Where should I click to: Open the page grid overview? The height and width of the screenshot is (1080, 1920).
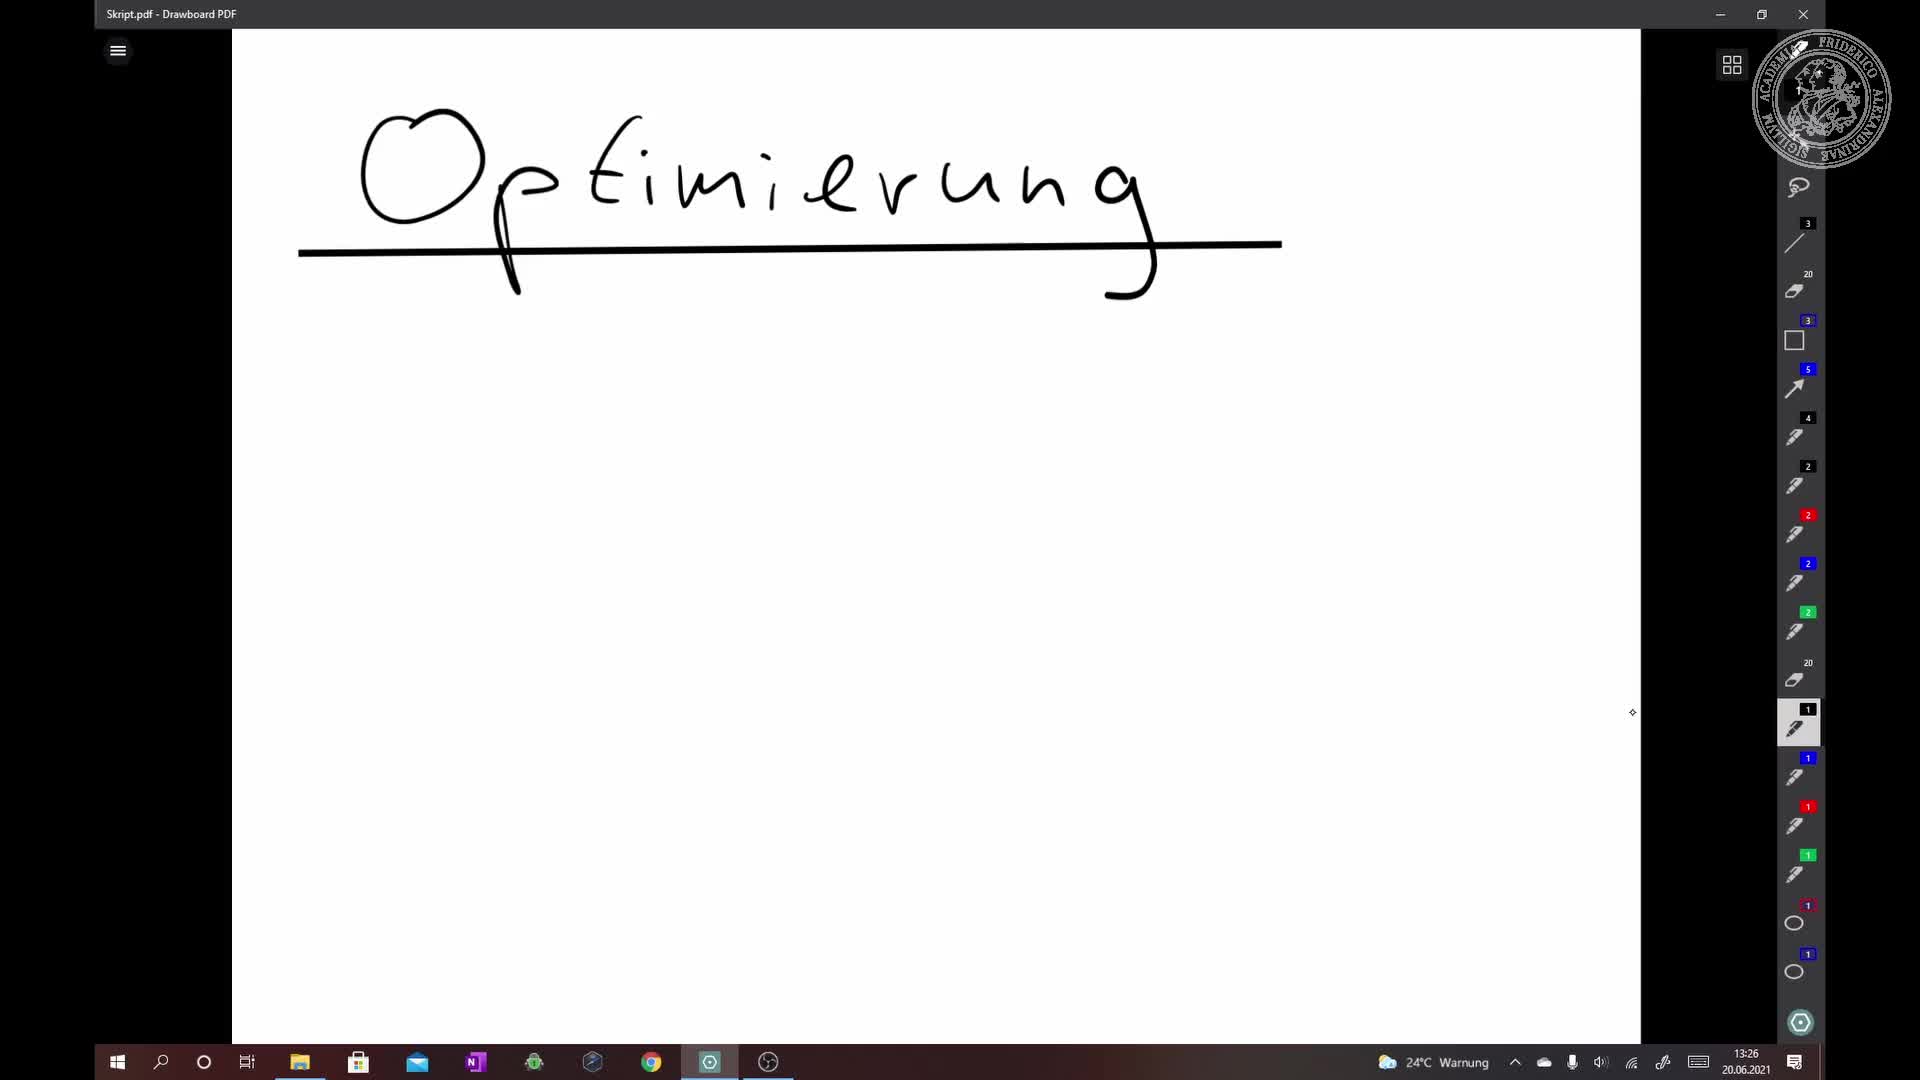1732,64
